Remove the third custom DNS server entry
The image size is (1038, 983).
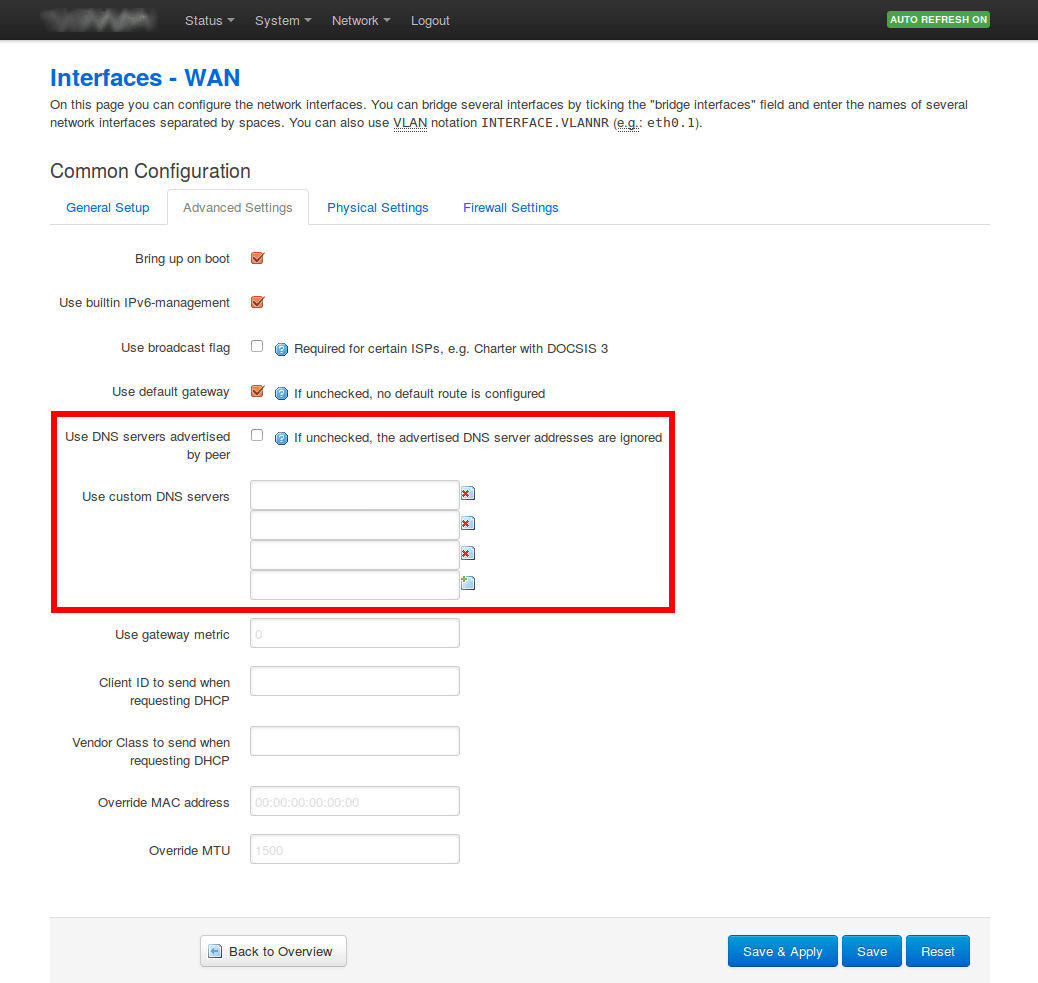coord(467,553)
